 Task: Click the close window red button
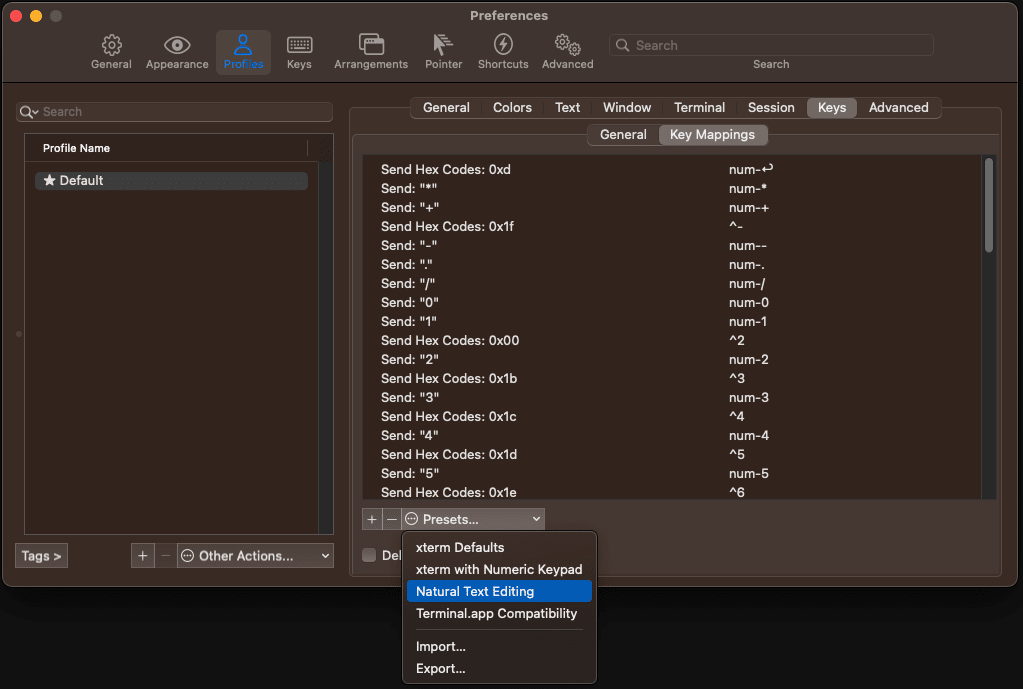[x=16, y=16]
